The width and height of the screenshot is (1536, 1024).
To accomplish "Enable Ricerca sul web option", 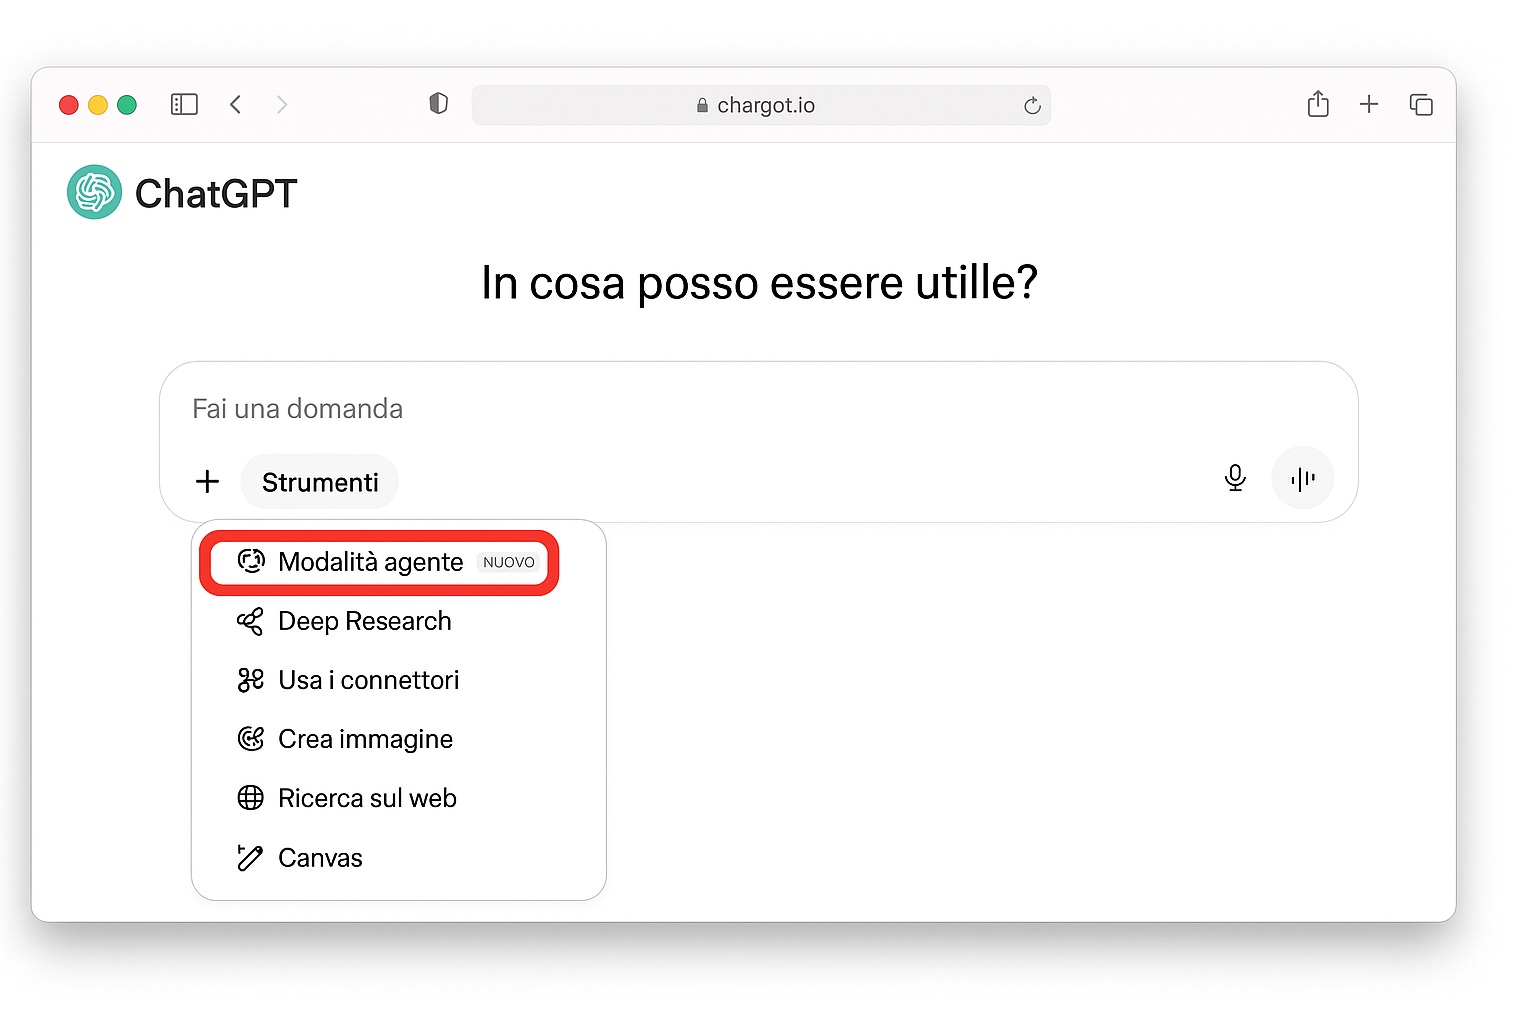I will pos(367,799).
